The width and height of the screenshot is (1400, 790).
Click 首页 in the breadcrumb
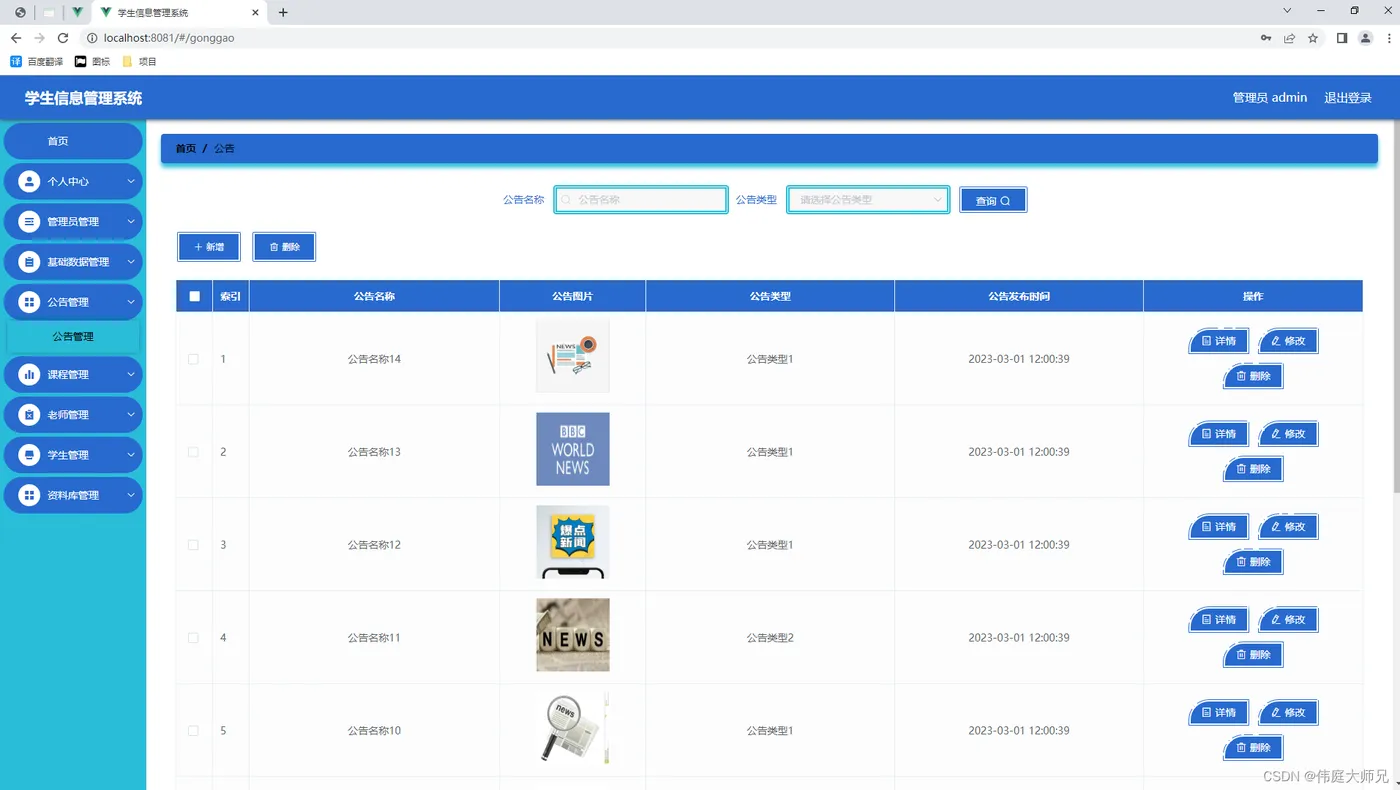pyautogui.click(x=186, y=149)
